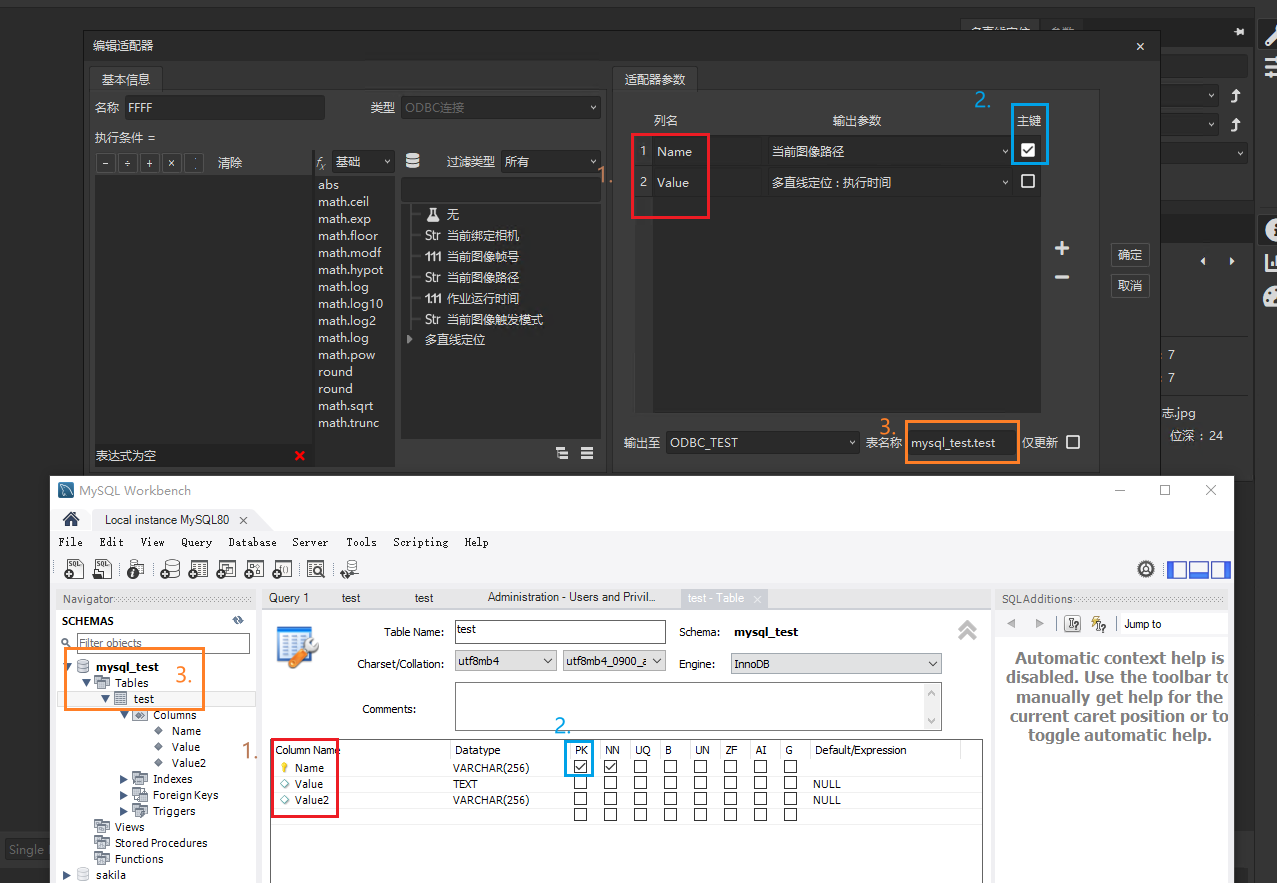The image size is (1277, 883).
Task: Toggle NN checkbox for Name column
Action: coord(611,767)
